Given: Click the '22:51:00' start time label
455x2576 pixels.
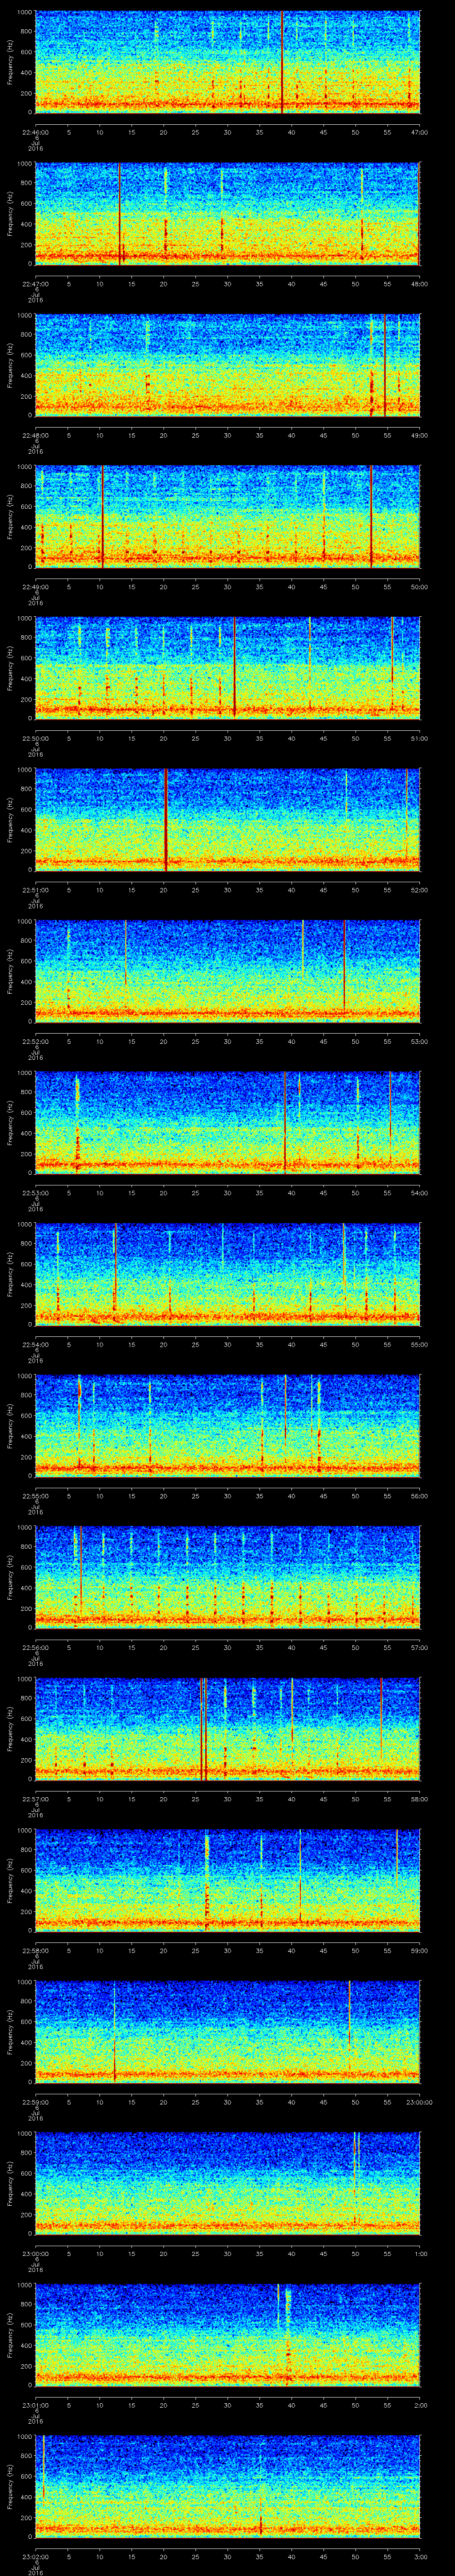Looking at the screenshot, I should click(x=36, y=890).
